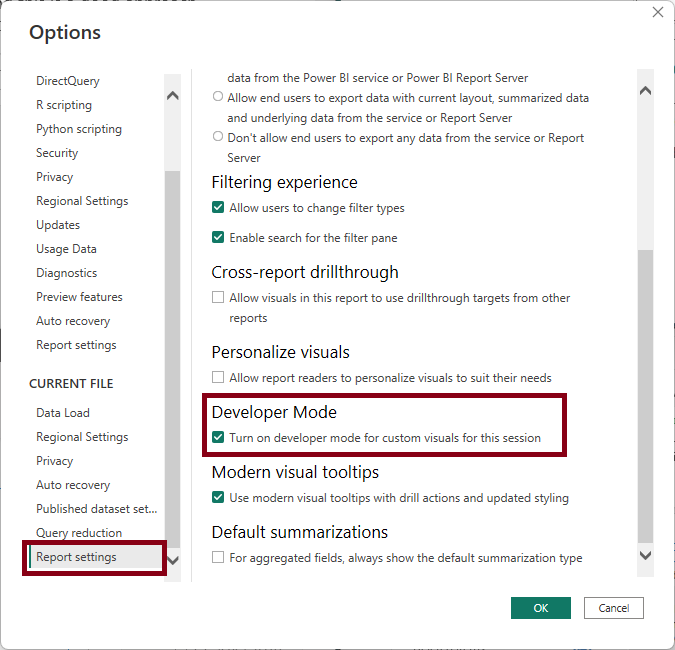This screenshot has width=675, height=650.
Task: Select Diagnostics in the sidebar
Action: click(x=66, y=273)
